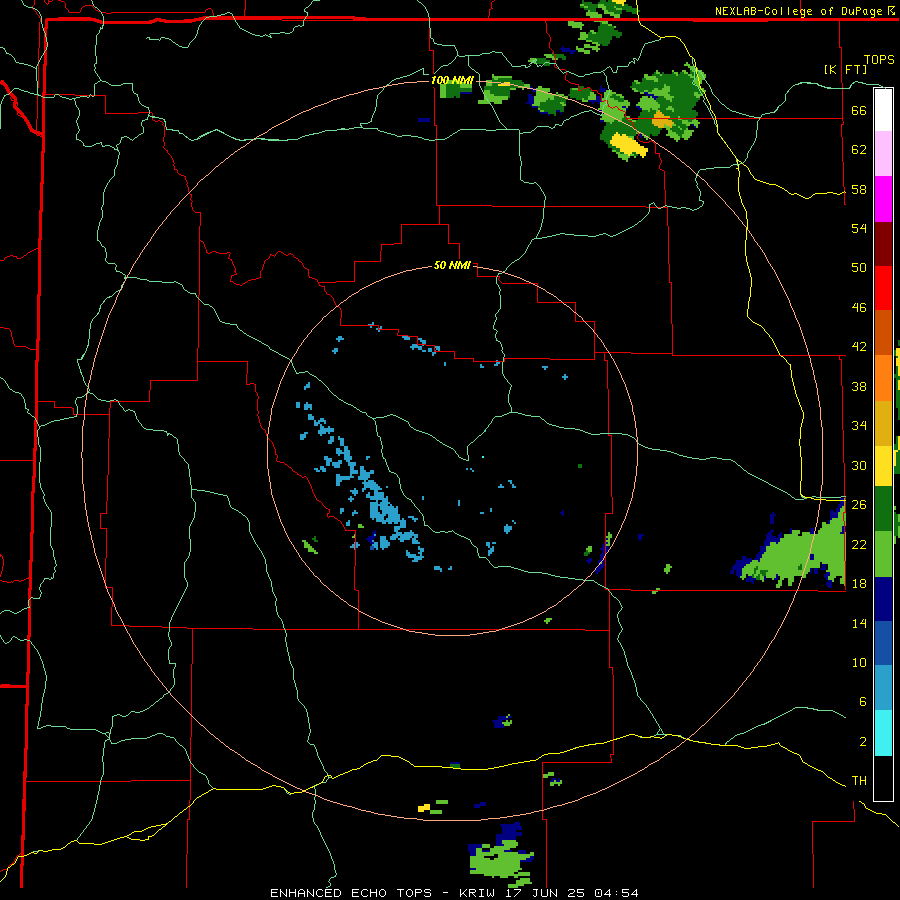Viewport: 900px width, 900px height.
Task: Click the '30' legend value
Action: 859,465
